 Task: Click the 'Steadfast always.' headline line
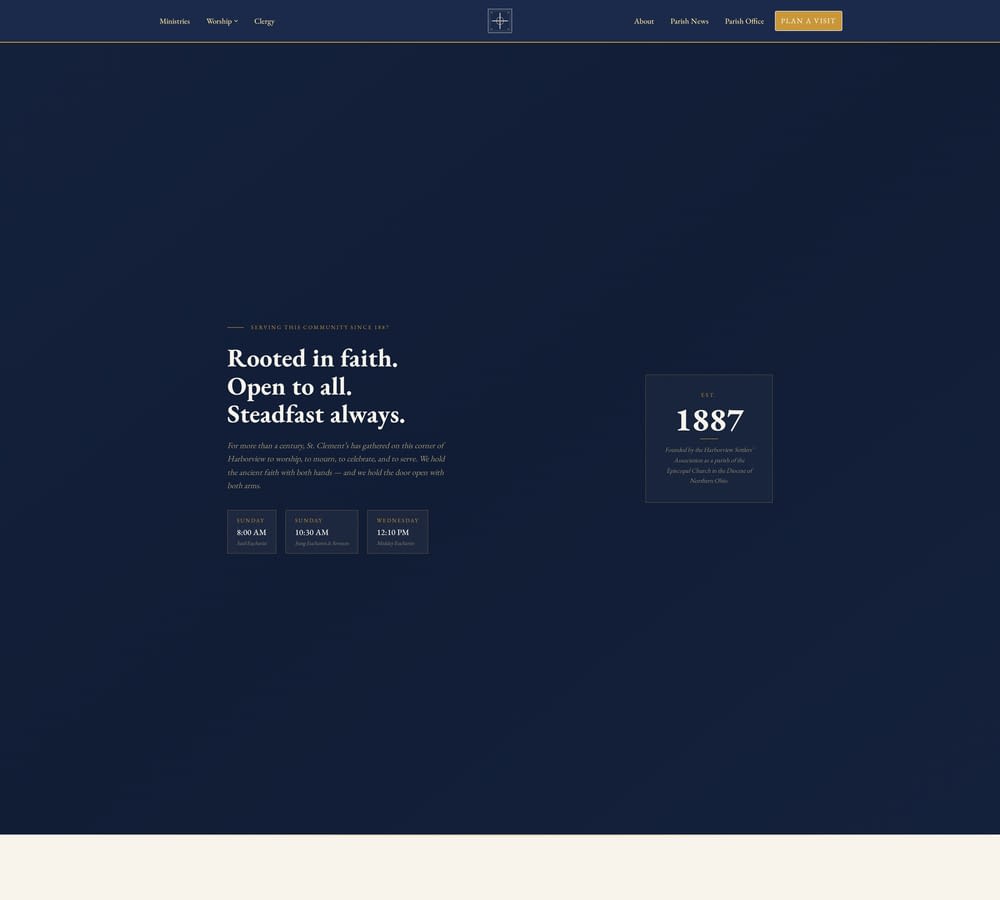[316, 414]
